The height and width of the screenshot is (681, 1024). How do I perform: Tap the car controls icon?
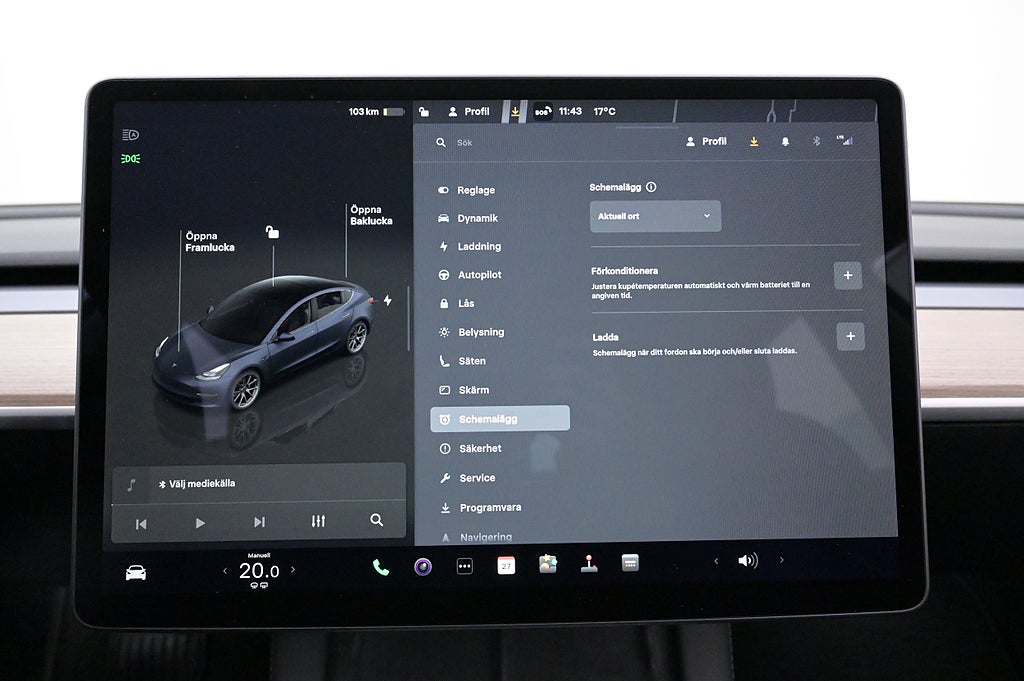click(x=136, y=572)
